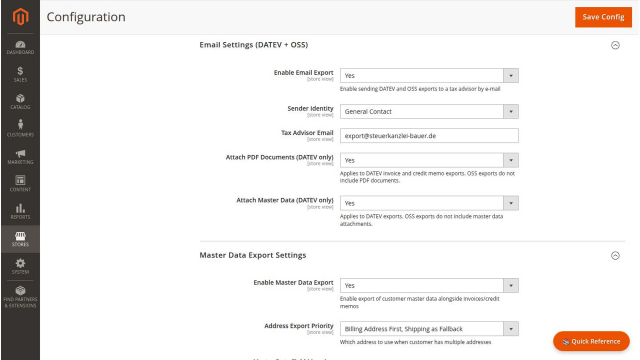The image size is (640, 360).
Task: Click the Email Settings (DATEV + OSS) heading
Action: pos(253,45)
